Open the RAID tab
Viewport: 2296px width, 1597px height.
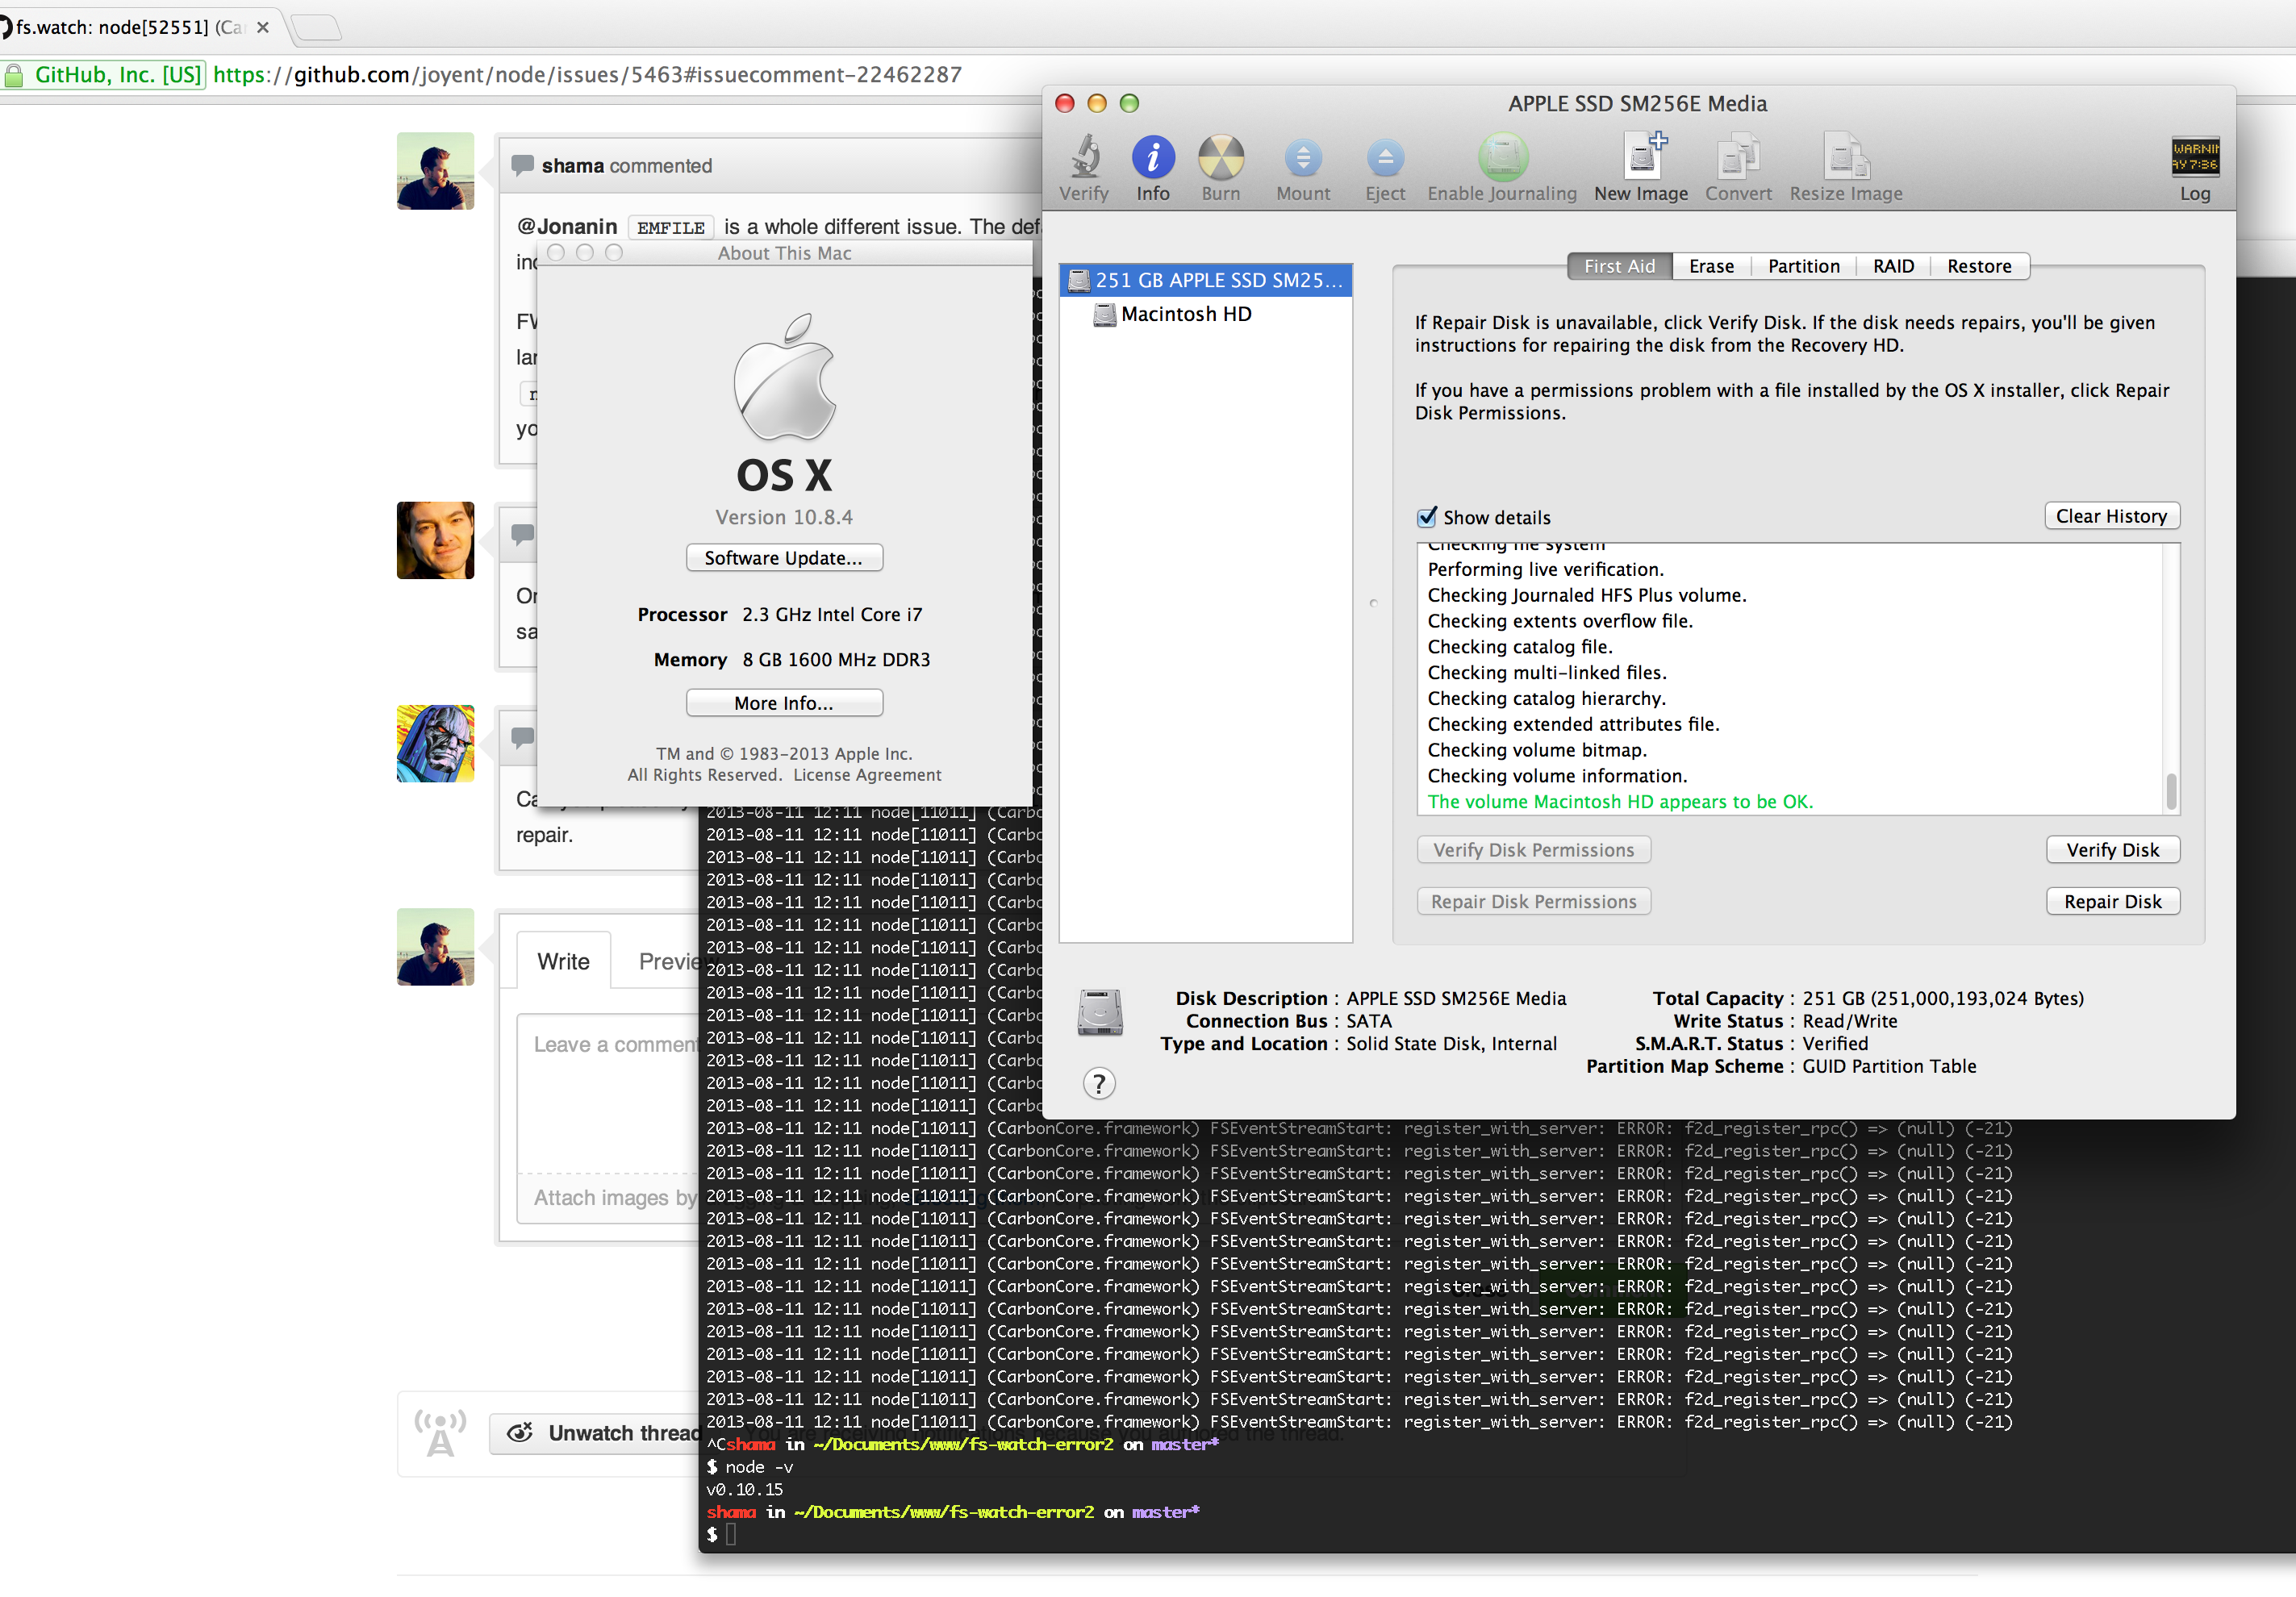pos(1893,266)
